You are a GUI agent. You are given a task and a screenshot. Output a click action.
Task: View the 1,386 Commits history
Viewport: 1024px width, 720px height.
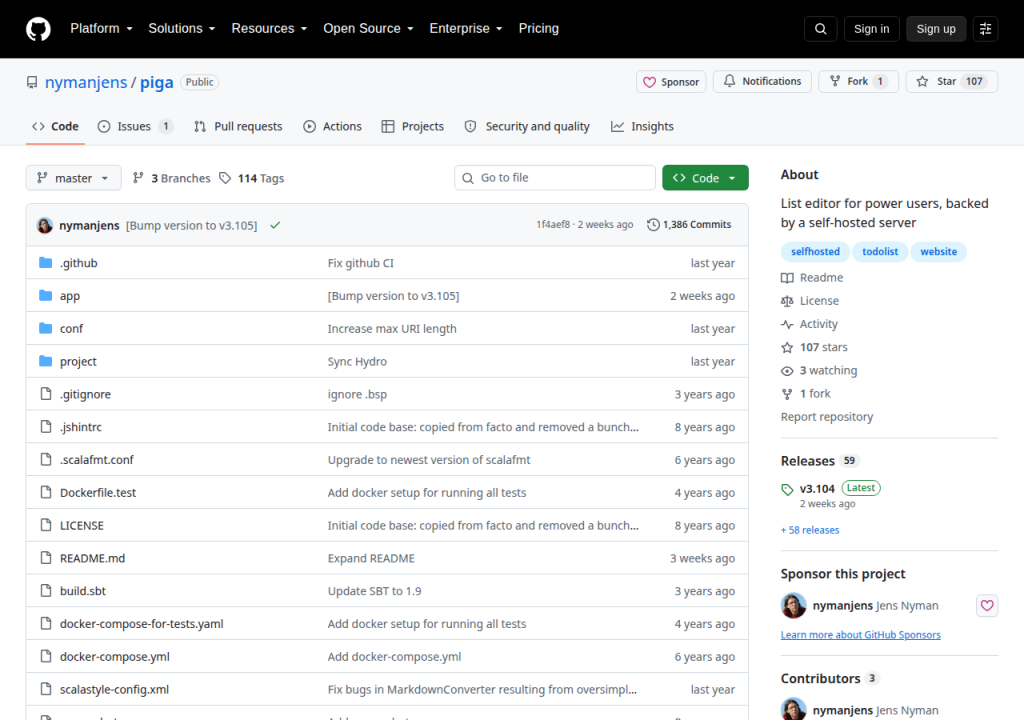pos(689,224)
